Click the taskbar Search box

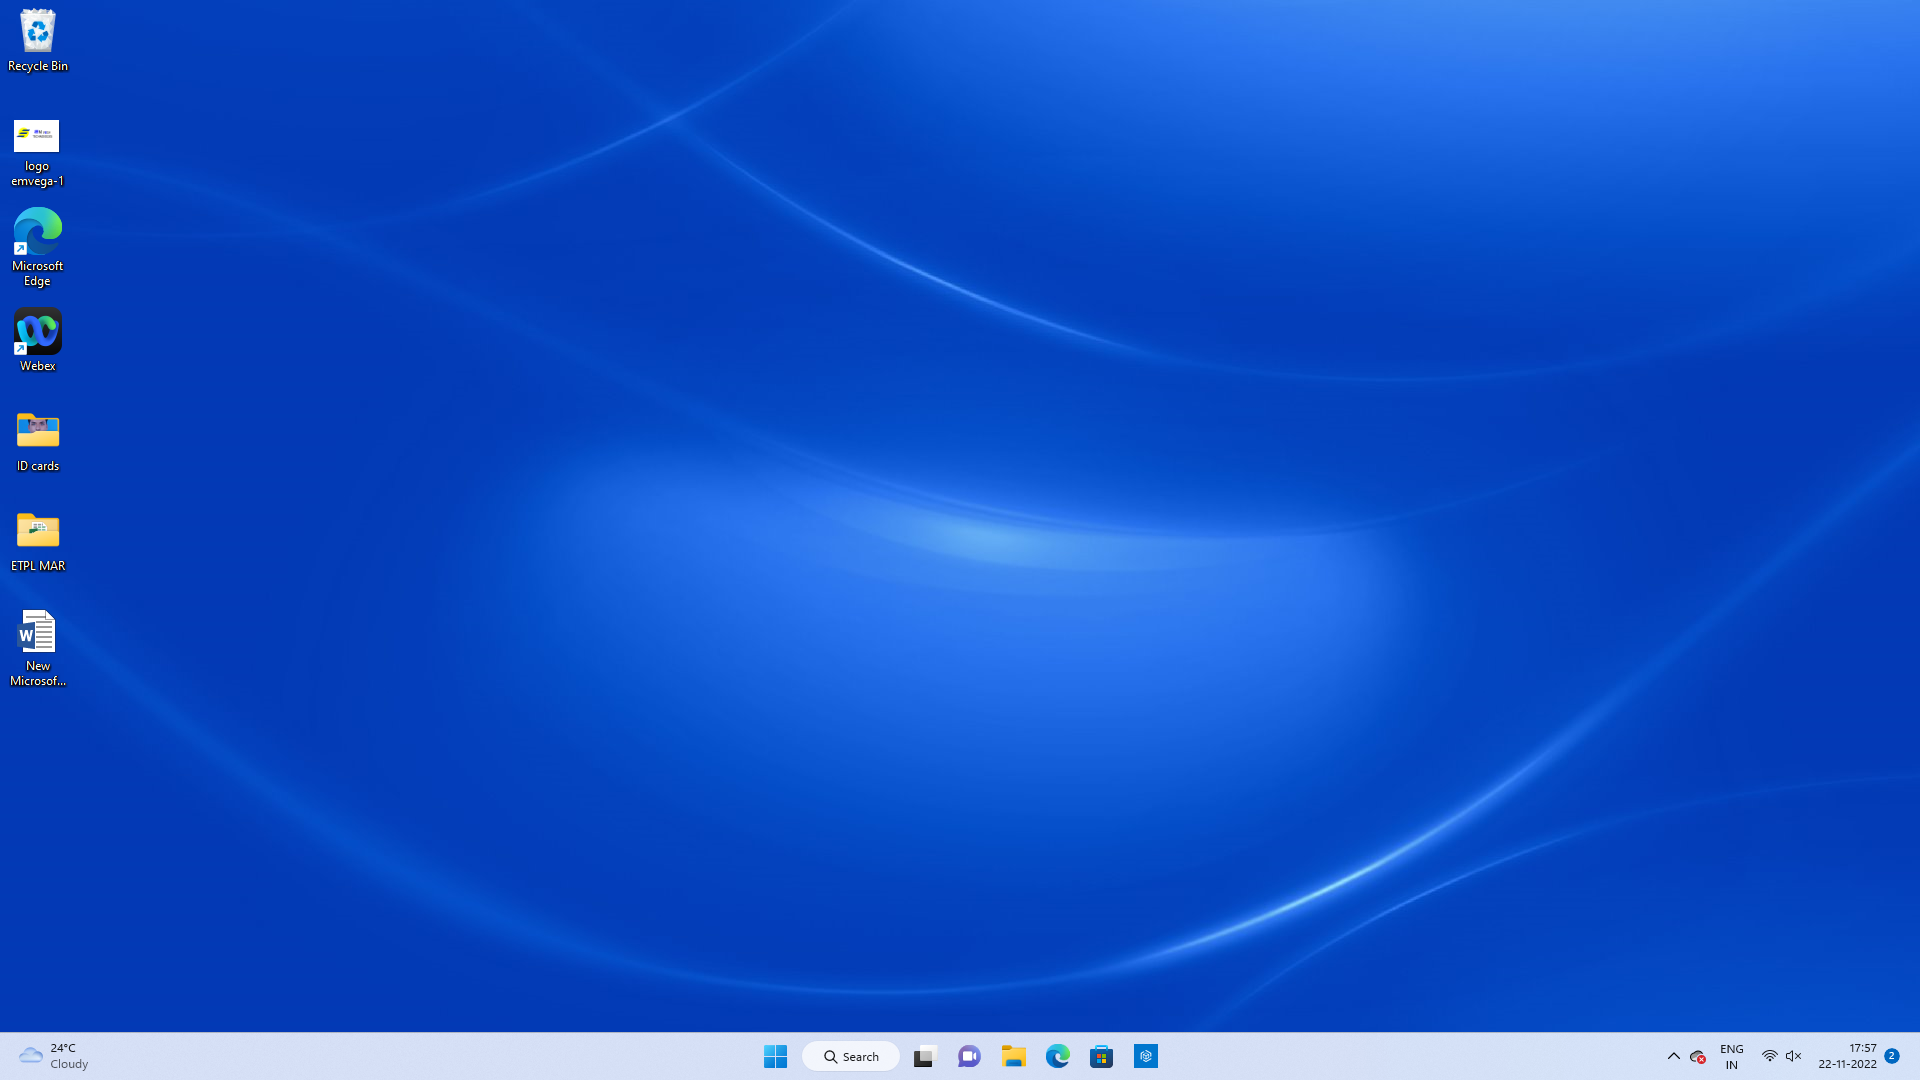851,1056
